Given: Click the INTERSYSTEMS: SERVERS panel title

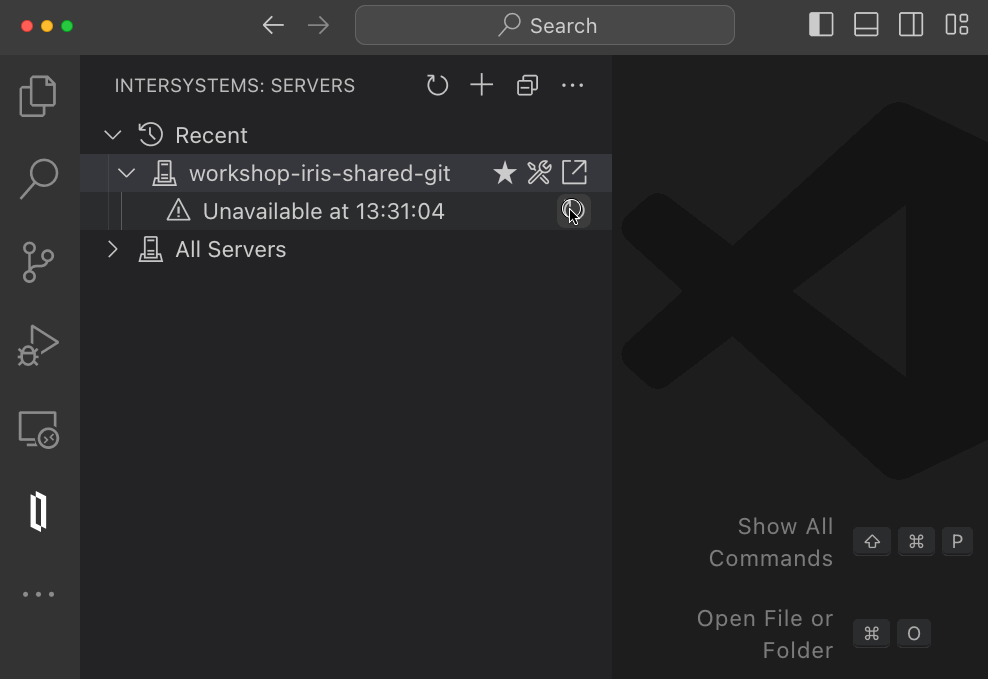Looking at the screenshot, I should 234,86.
